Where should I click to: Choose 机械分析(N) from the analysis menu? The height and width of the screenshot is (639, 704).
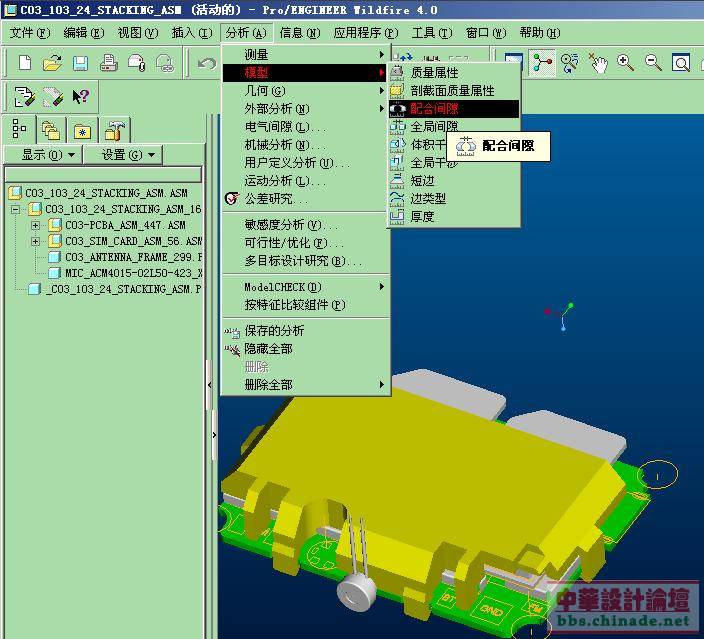(304, 145)
